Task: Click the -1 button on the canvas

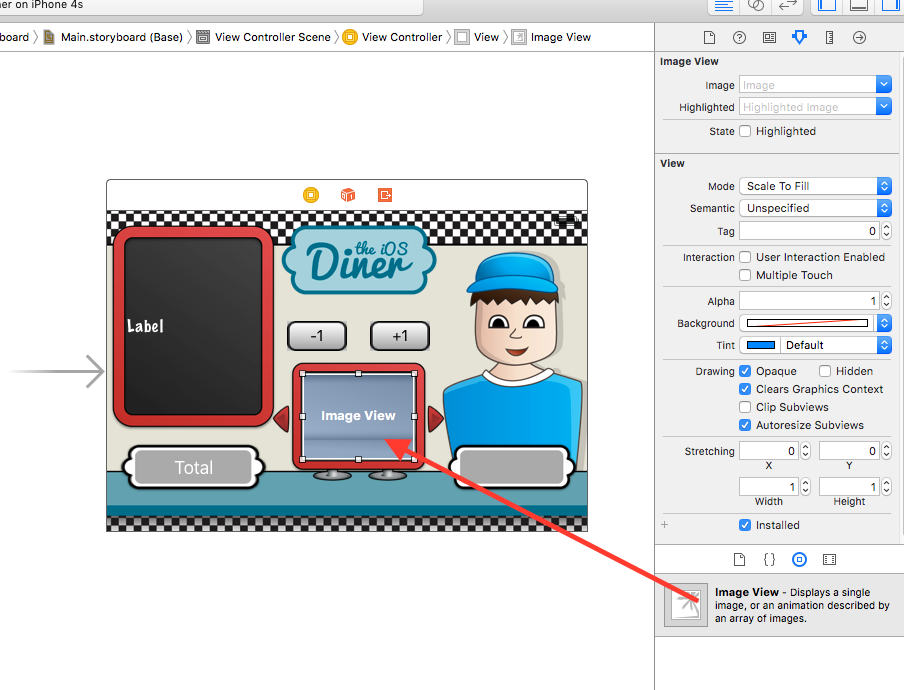Action: click(316, 336)
